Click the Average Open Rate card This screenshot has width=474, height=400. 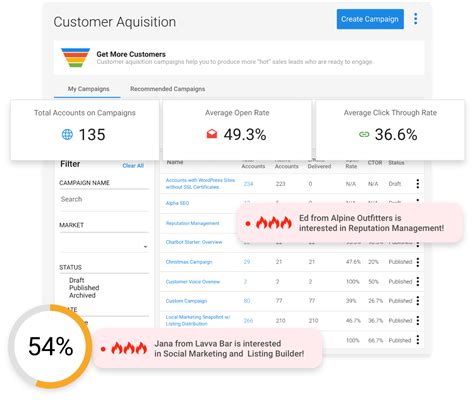(237, 130)
